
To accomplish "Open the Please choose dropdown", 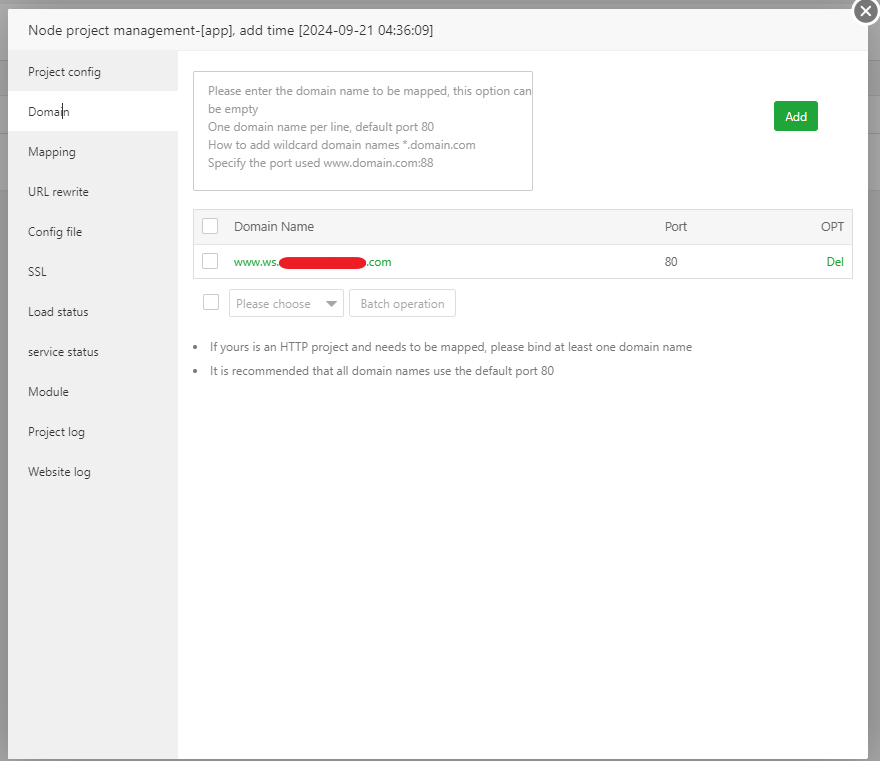I will click(x=286, y=304).
